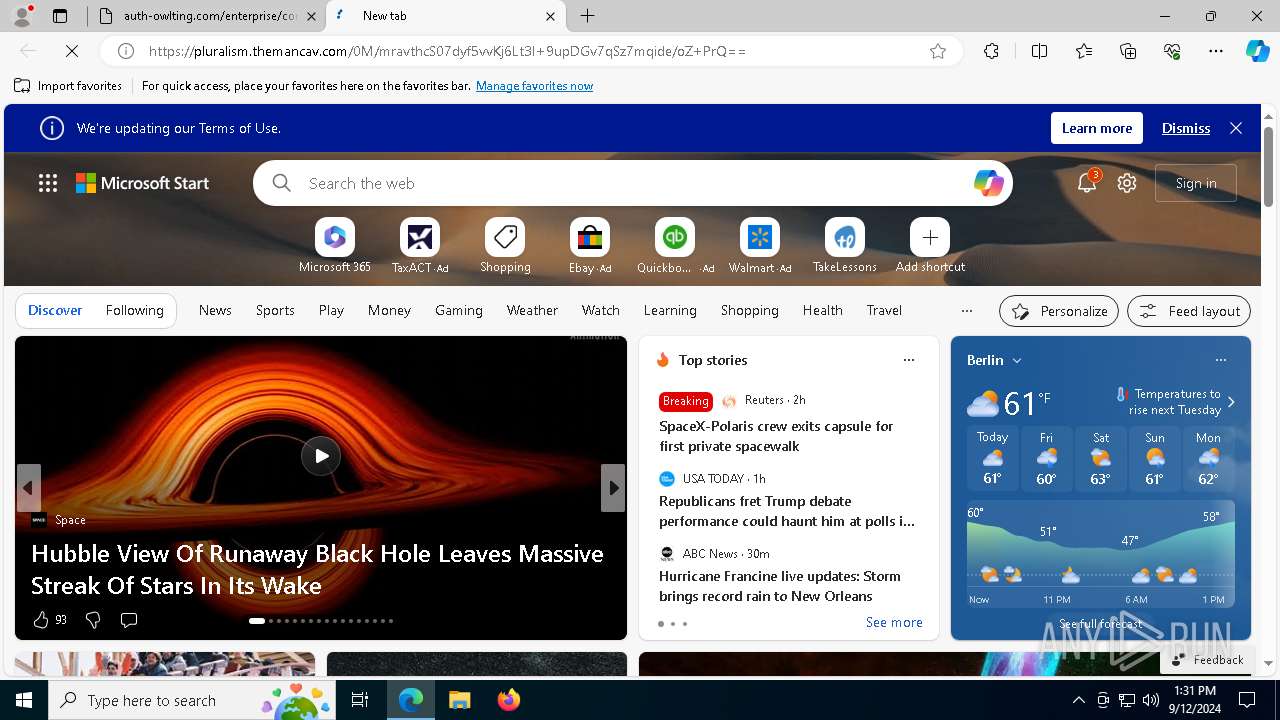Show hidden system tray icons
1280x720 pixels.
pos(1078,700)
